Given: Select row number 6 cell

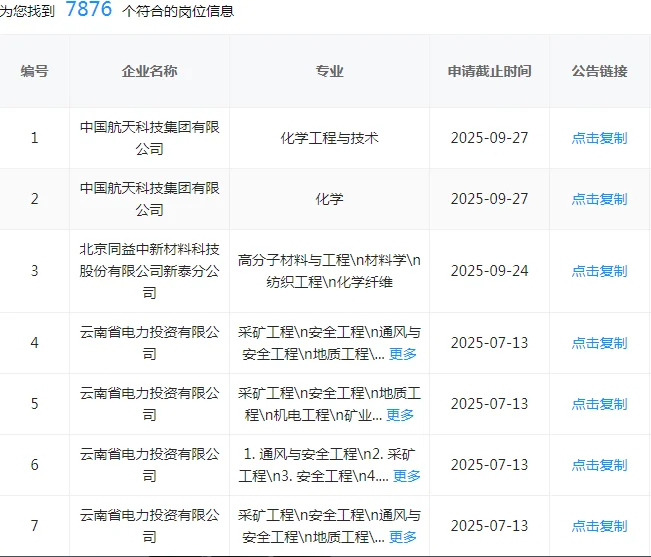Looking at the screenshot, I should [x=34, y=465].
